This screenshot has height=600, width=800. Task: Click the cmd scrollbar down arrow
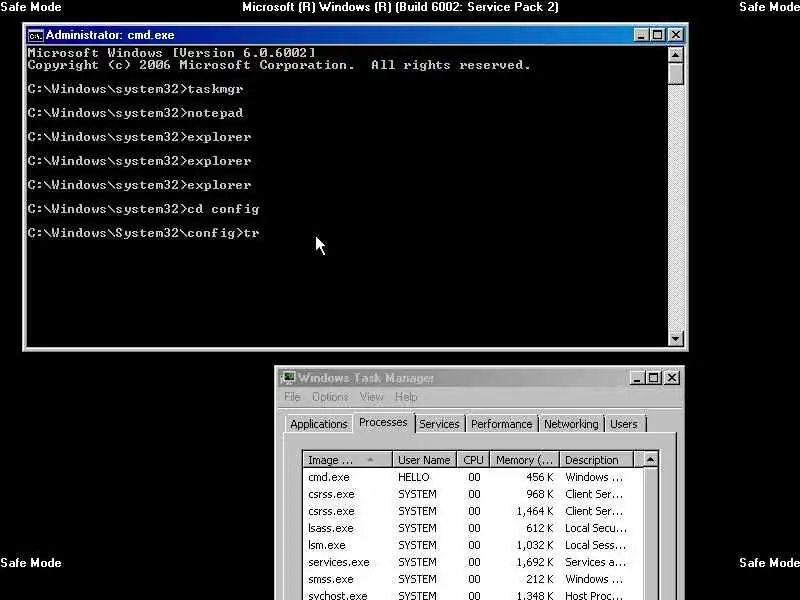676,338
